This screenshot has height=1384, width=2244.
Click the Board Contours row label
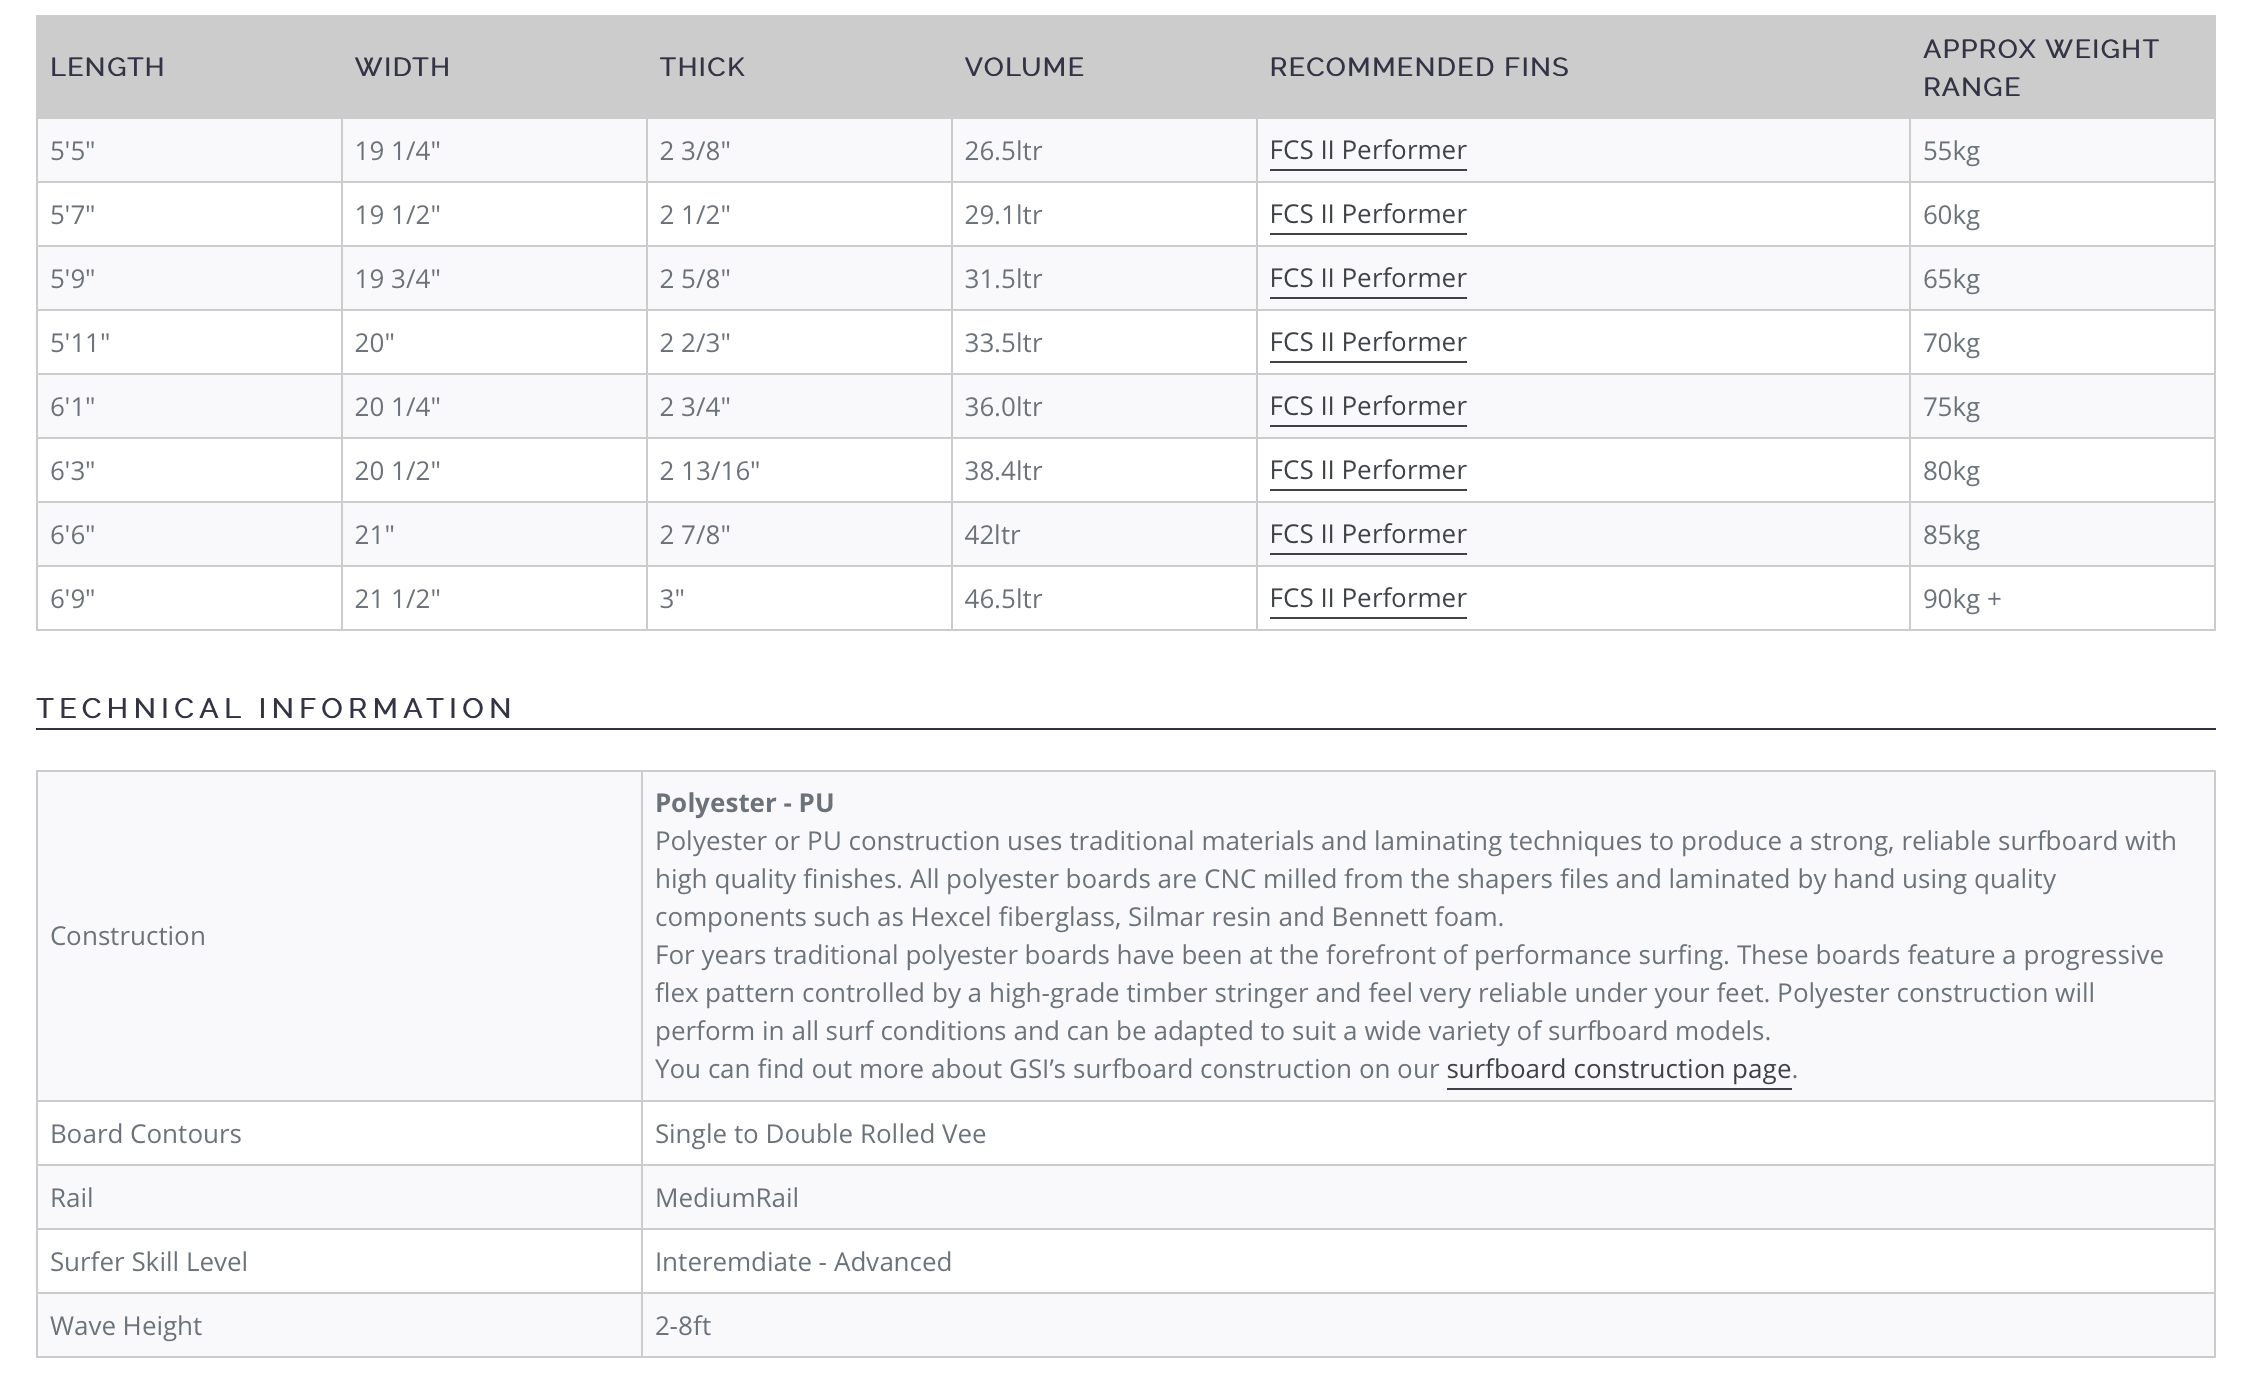click(146, 1134)
